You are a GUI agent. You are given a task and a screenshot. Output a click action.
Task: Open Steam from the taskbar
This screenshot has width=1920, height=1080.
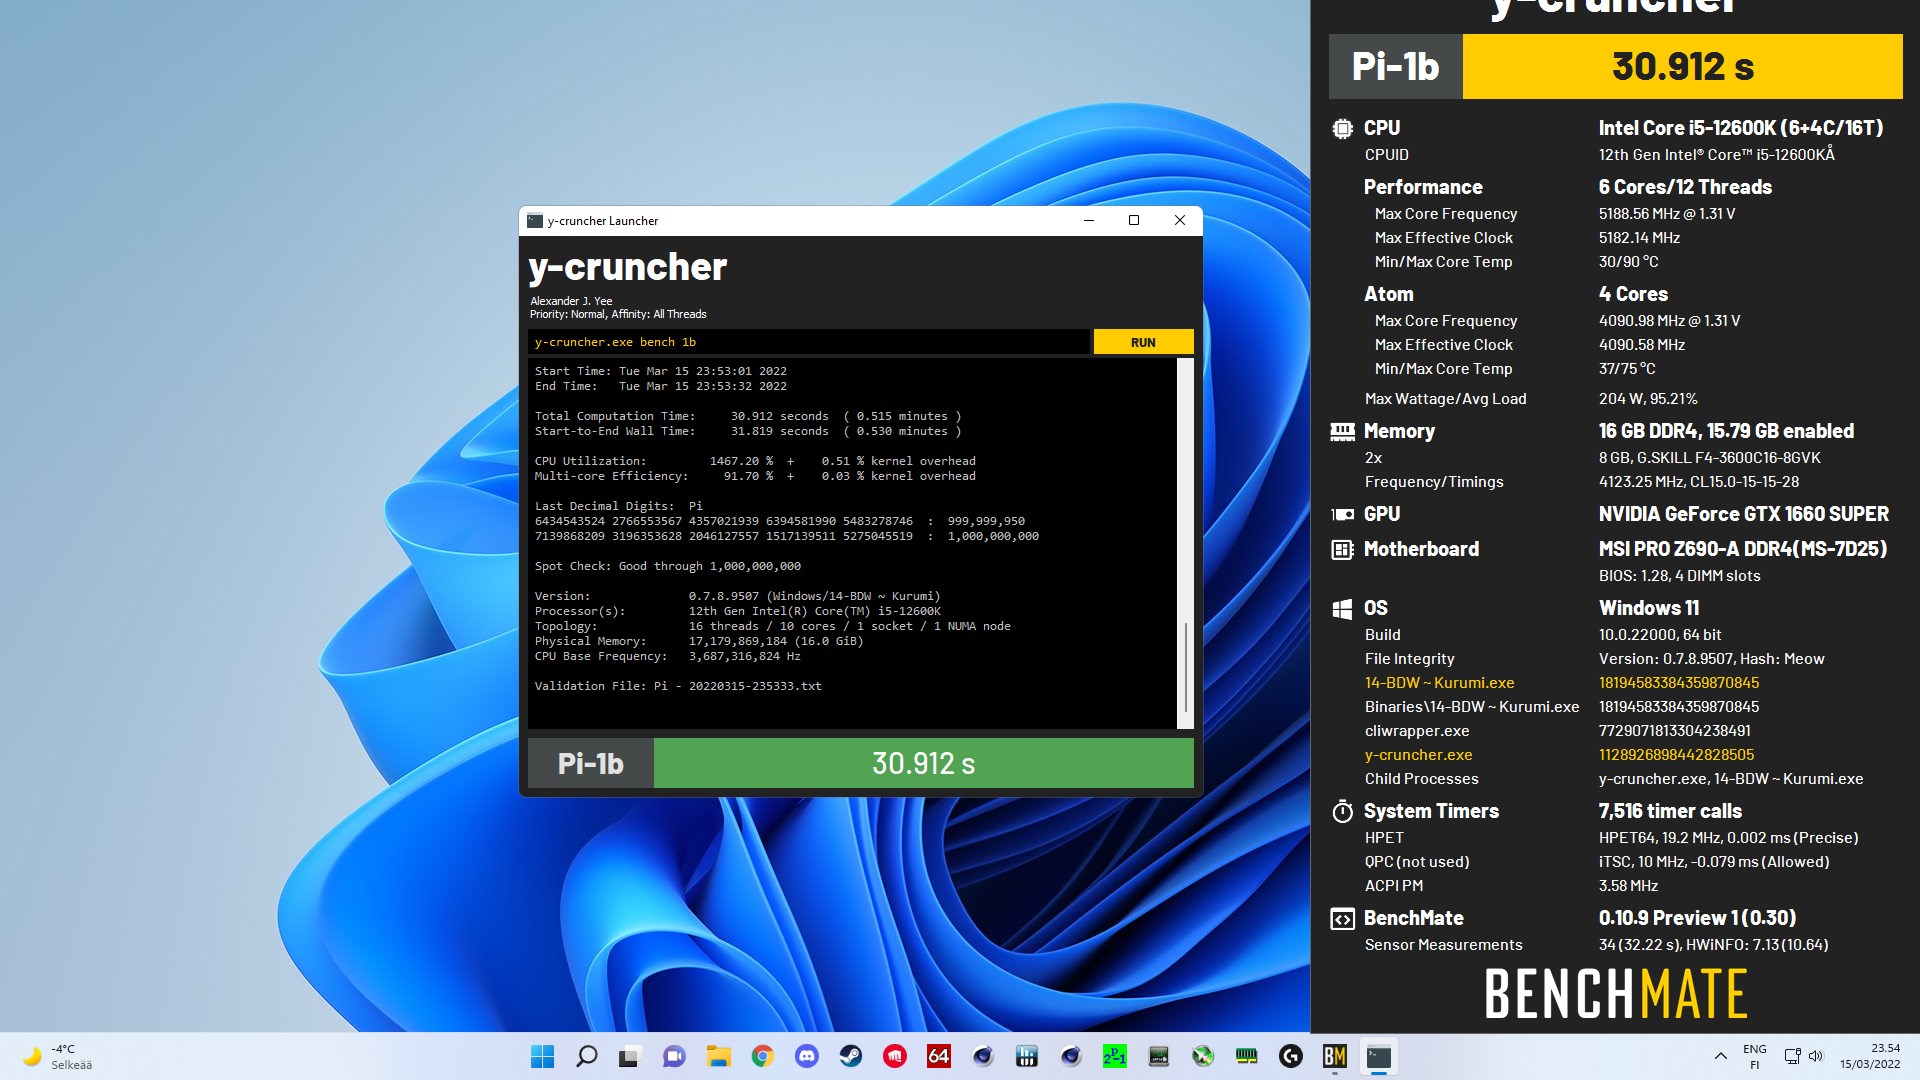(x=850, y=1056)
